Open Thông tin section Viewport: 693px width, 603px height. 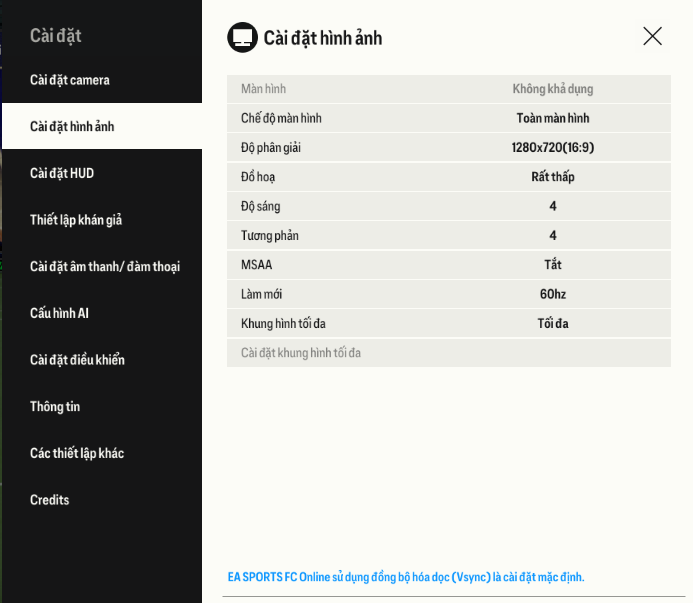pos(55,407)
